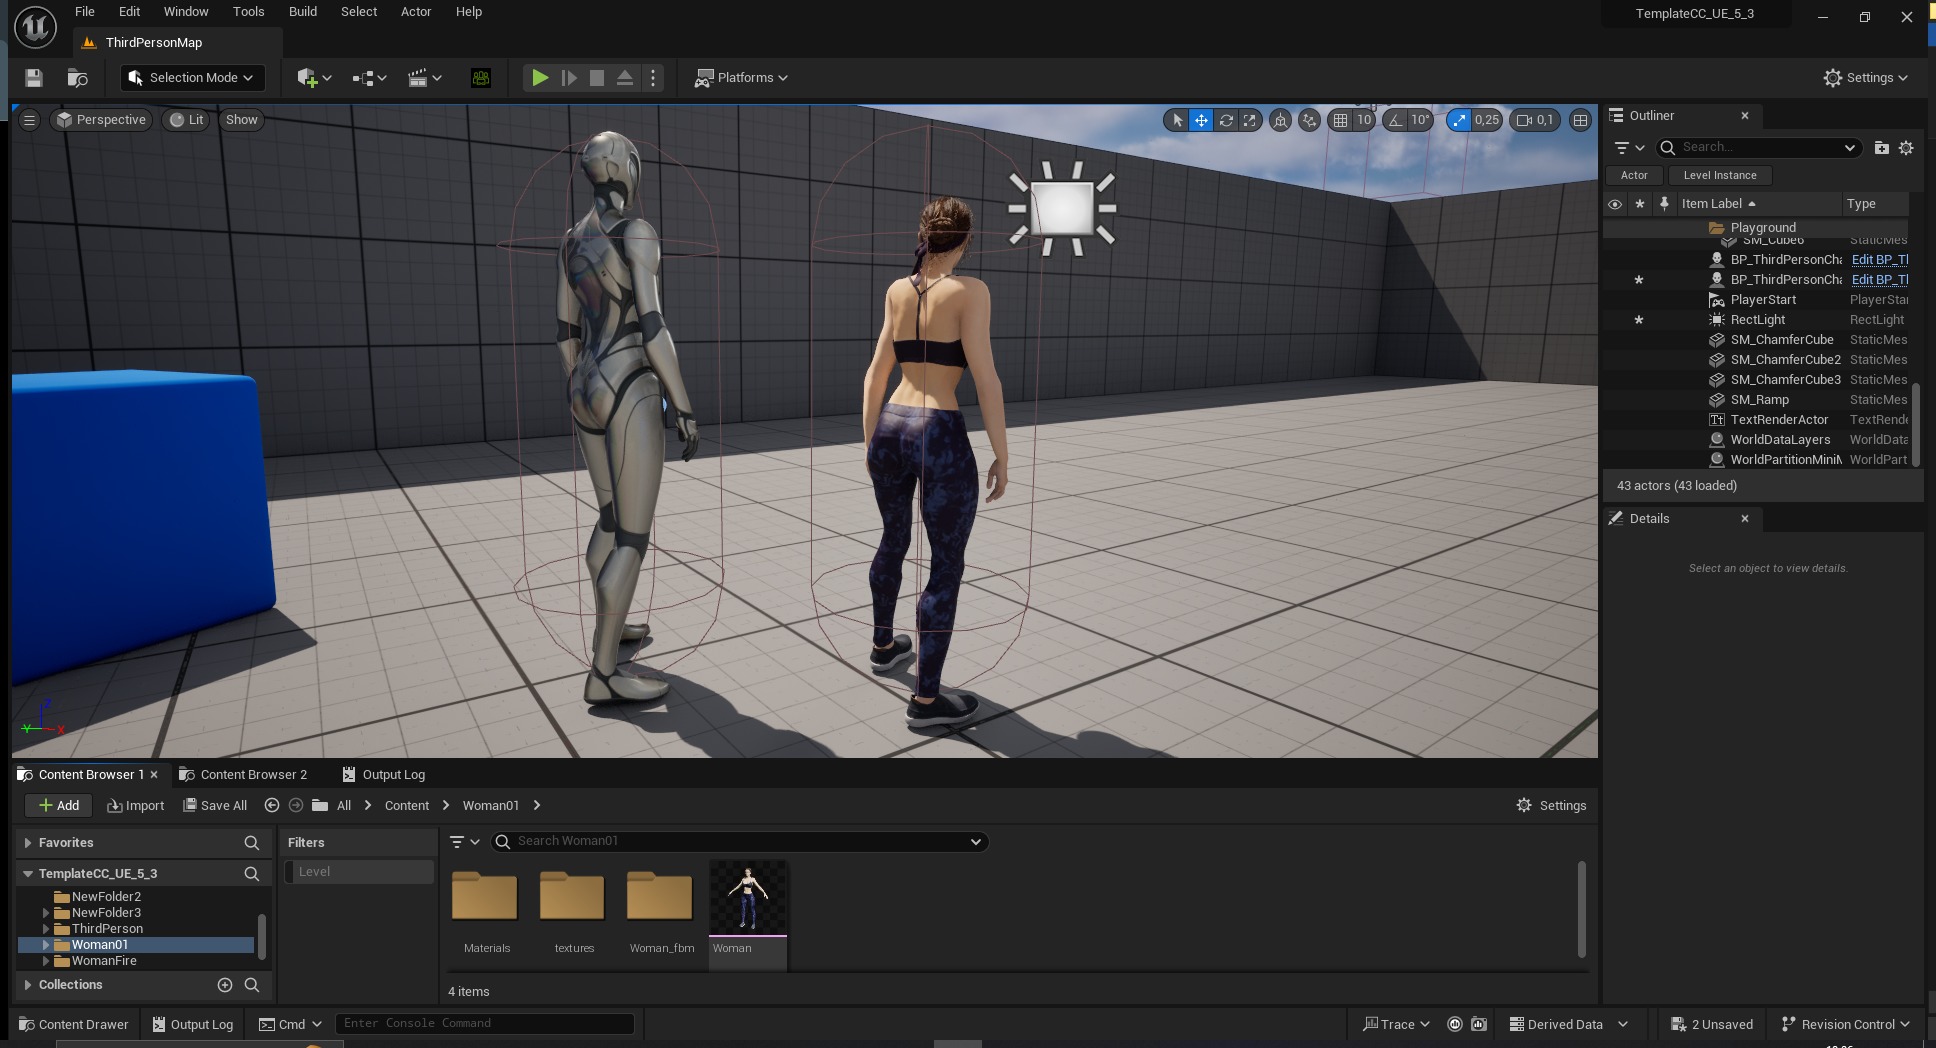Click the Search Woman01 input field
1936x1048 pixels.
coord(740,842)
